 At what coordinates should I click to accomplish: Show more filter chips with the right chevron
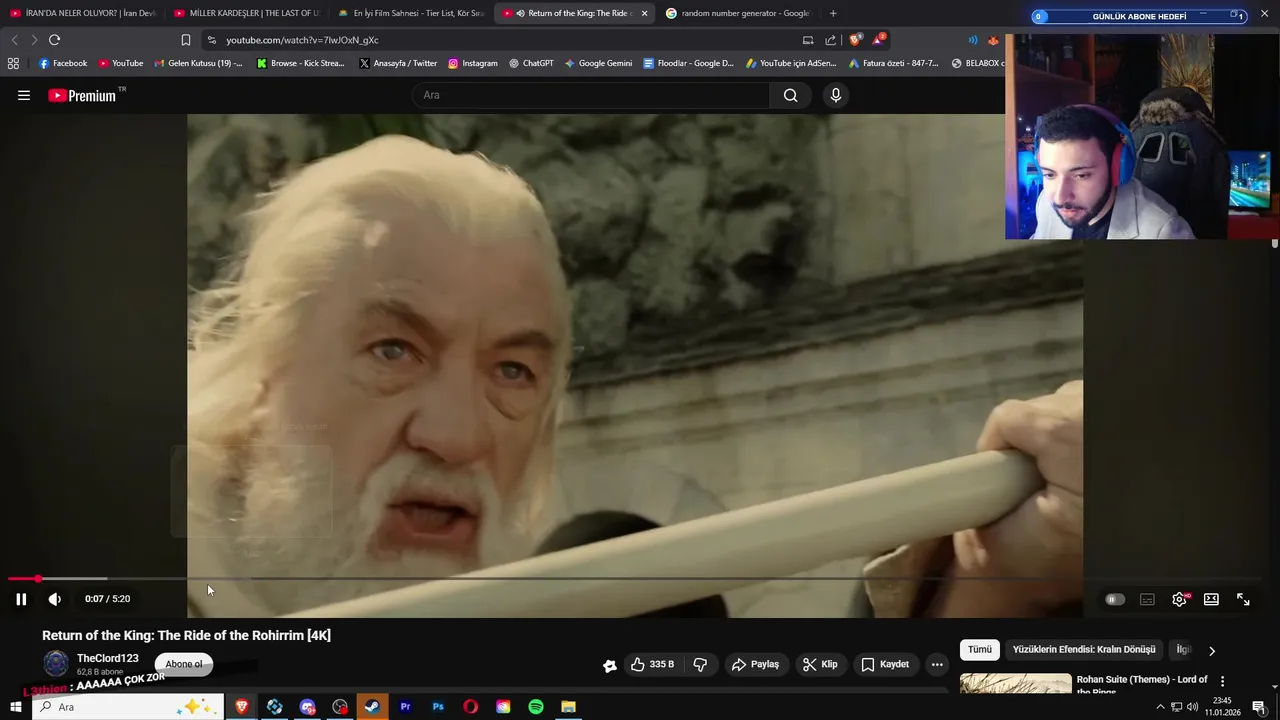click(x=1212, y=651)
